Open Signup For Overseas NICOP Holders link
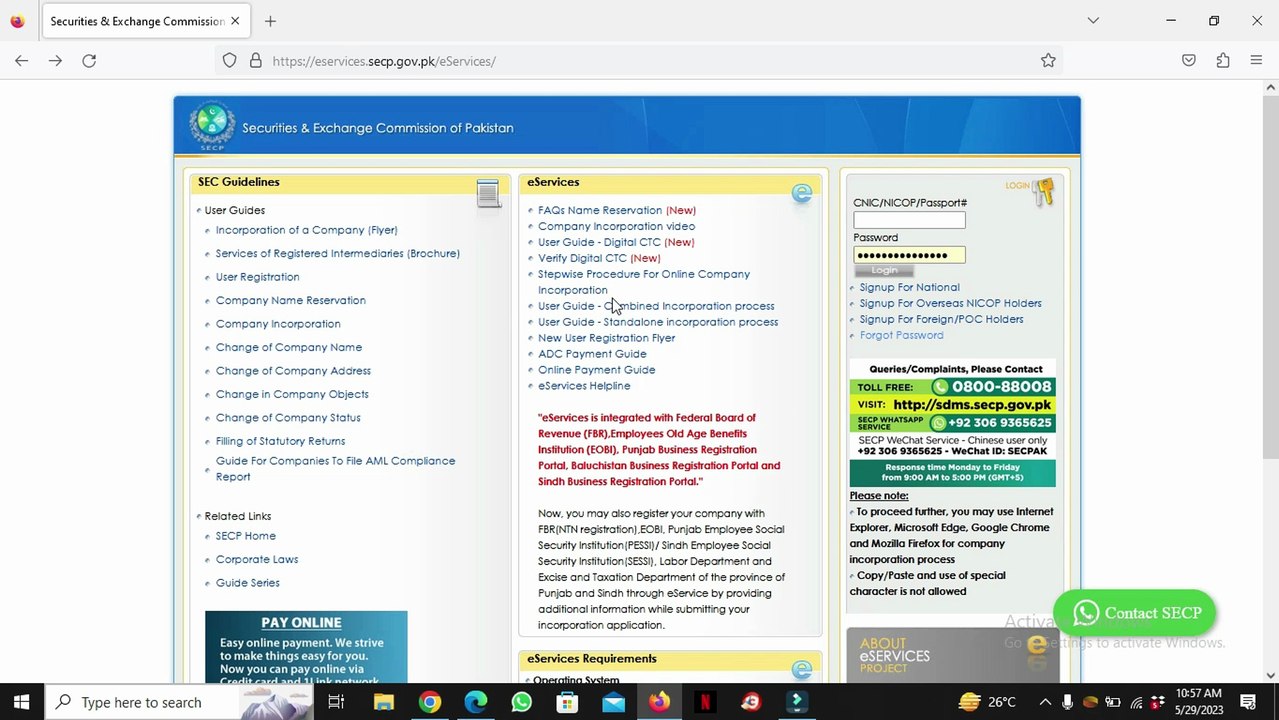 tap(950, 303)
